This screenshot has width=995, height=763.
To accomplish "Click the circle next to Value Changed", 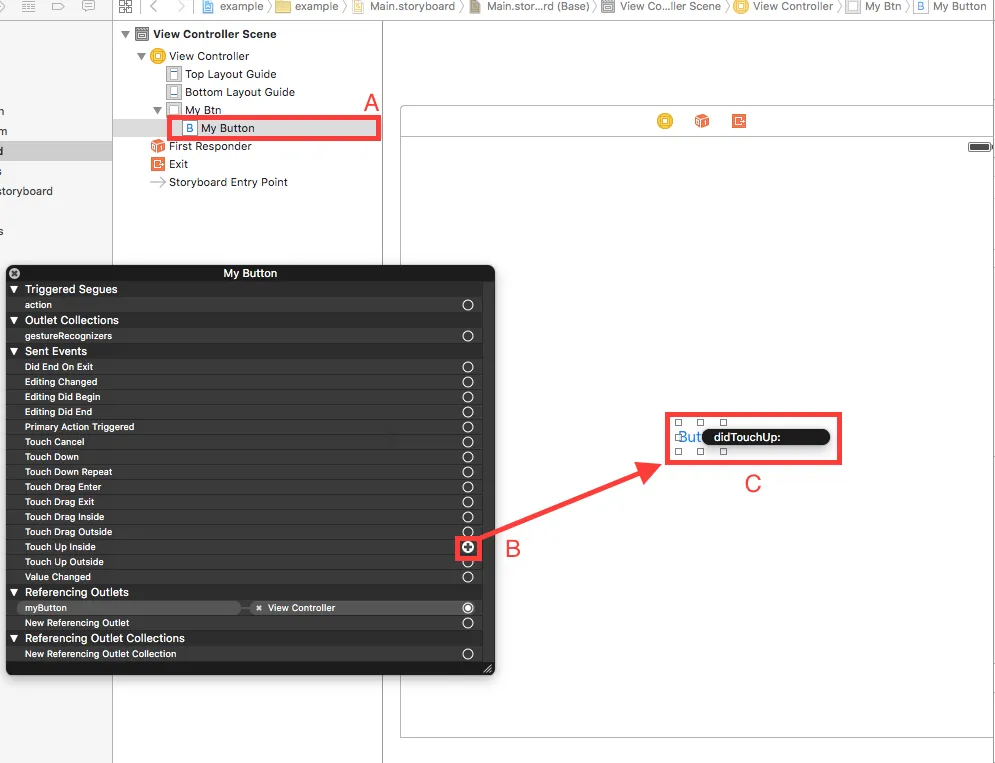I will click(x=468, y=577).
